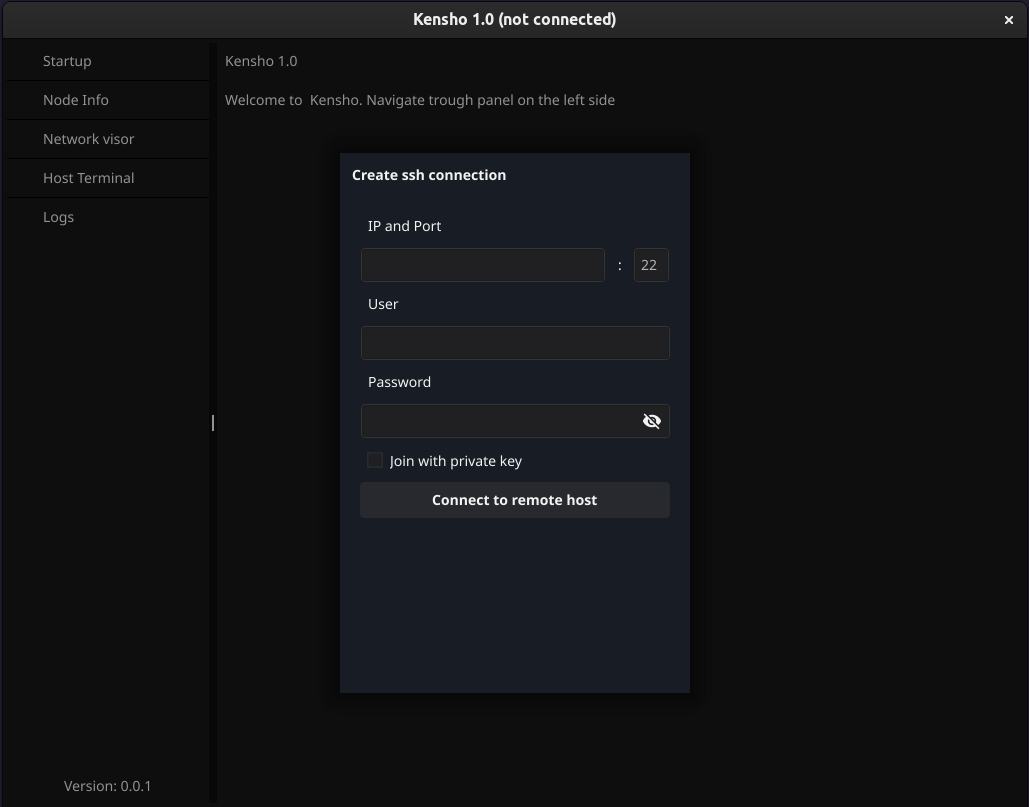Focus the IP address input field
The image size is (1029, 807).
click(x=482, y=265)
